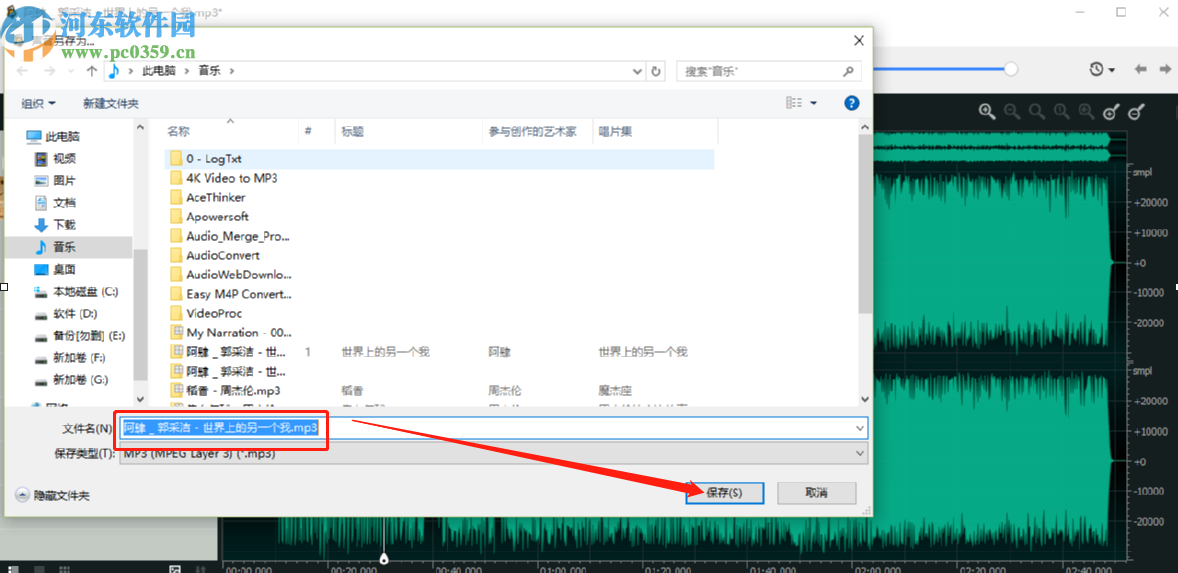Click the plain zoom magnifier in editor
Viewport: 1178px width, 573px height.
click(1037, 112)
